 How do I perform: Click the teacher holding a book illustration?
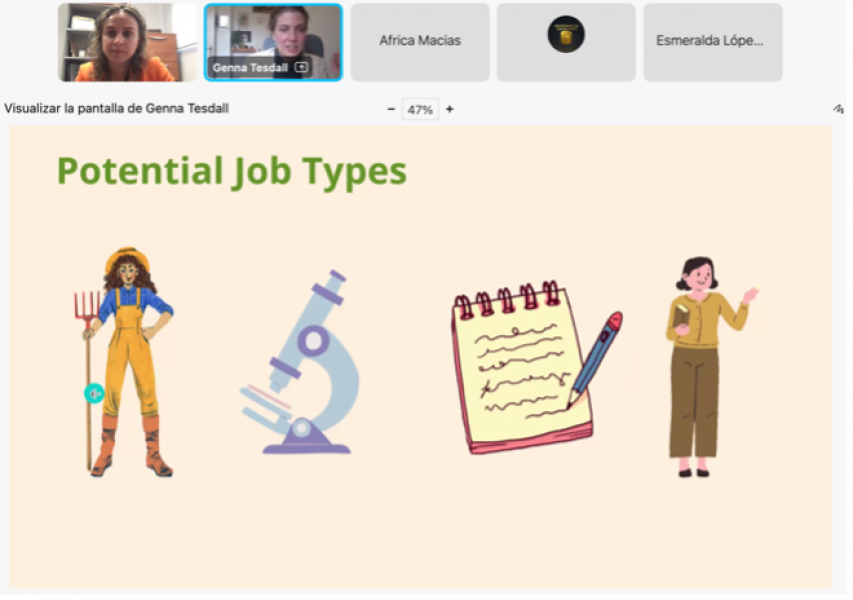point(700,365)
